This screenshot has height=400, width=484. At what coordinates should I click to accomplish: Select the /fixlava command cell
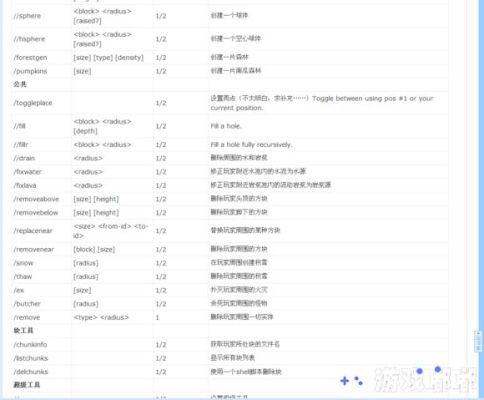click(25, 185)
